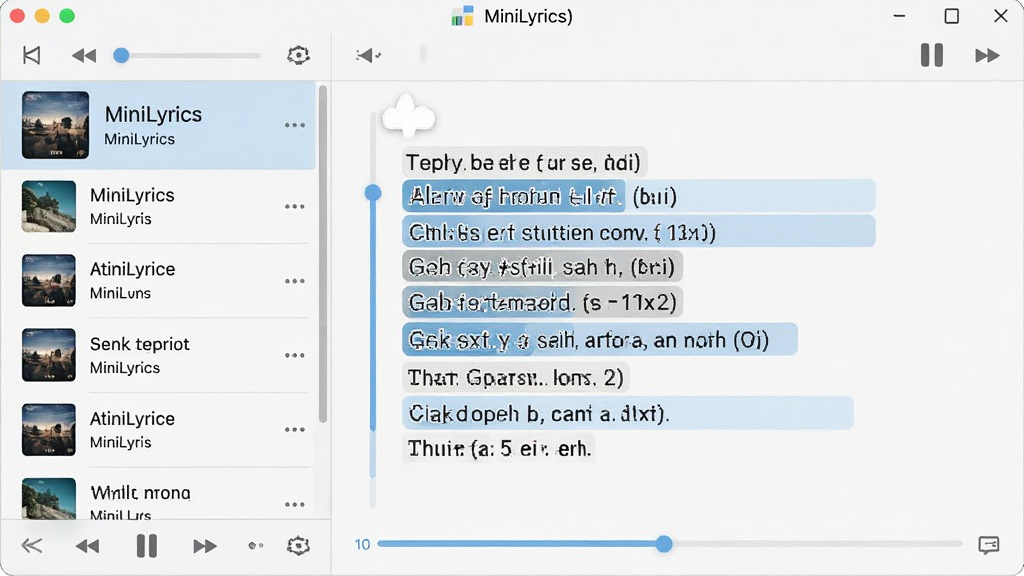Select "AtiniLyrice" track above the Whilt nrona row
1024x576 pixels.
coord(132,419)
